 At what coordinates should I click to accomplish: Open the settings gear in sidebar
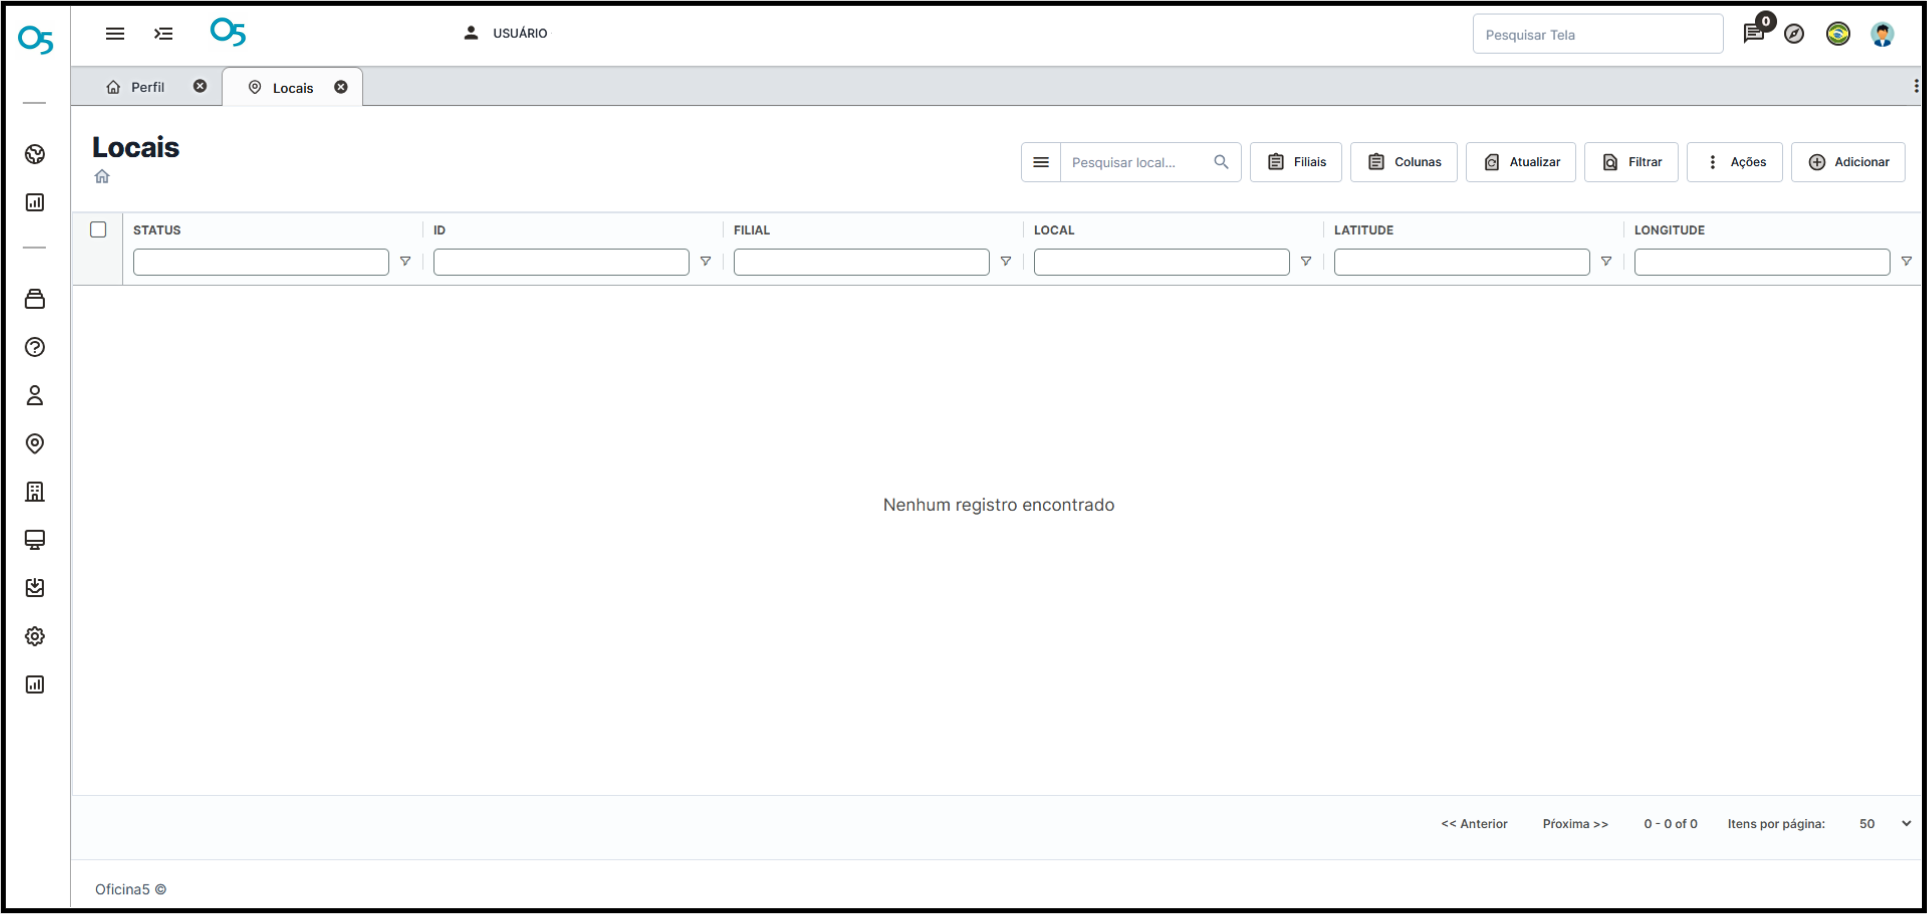click(35, 636)
